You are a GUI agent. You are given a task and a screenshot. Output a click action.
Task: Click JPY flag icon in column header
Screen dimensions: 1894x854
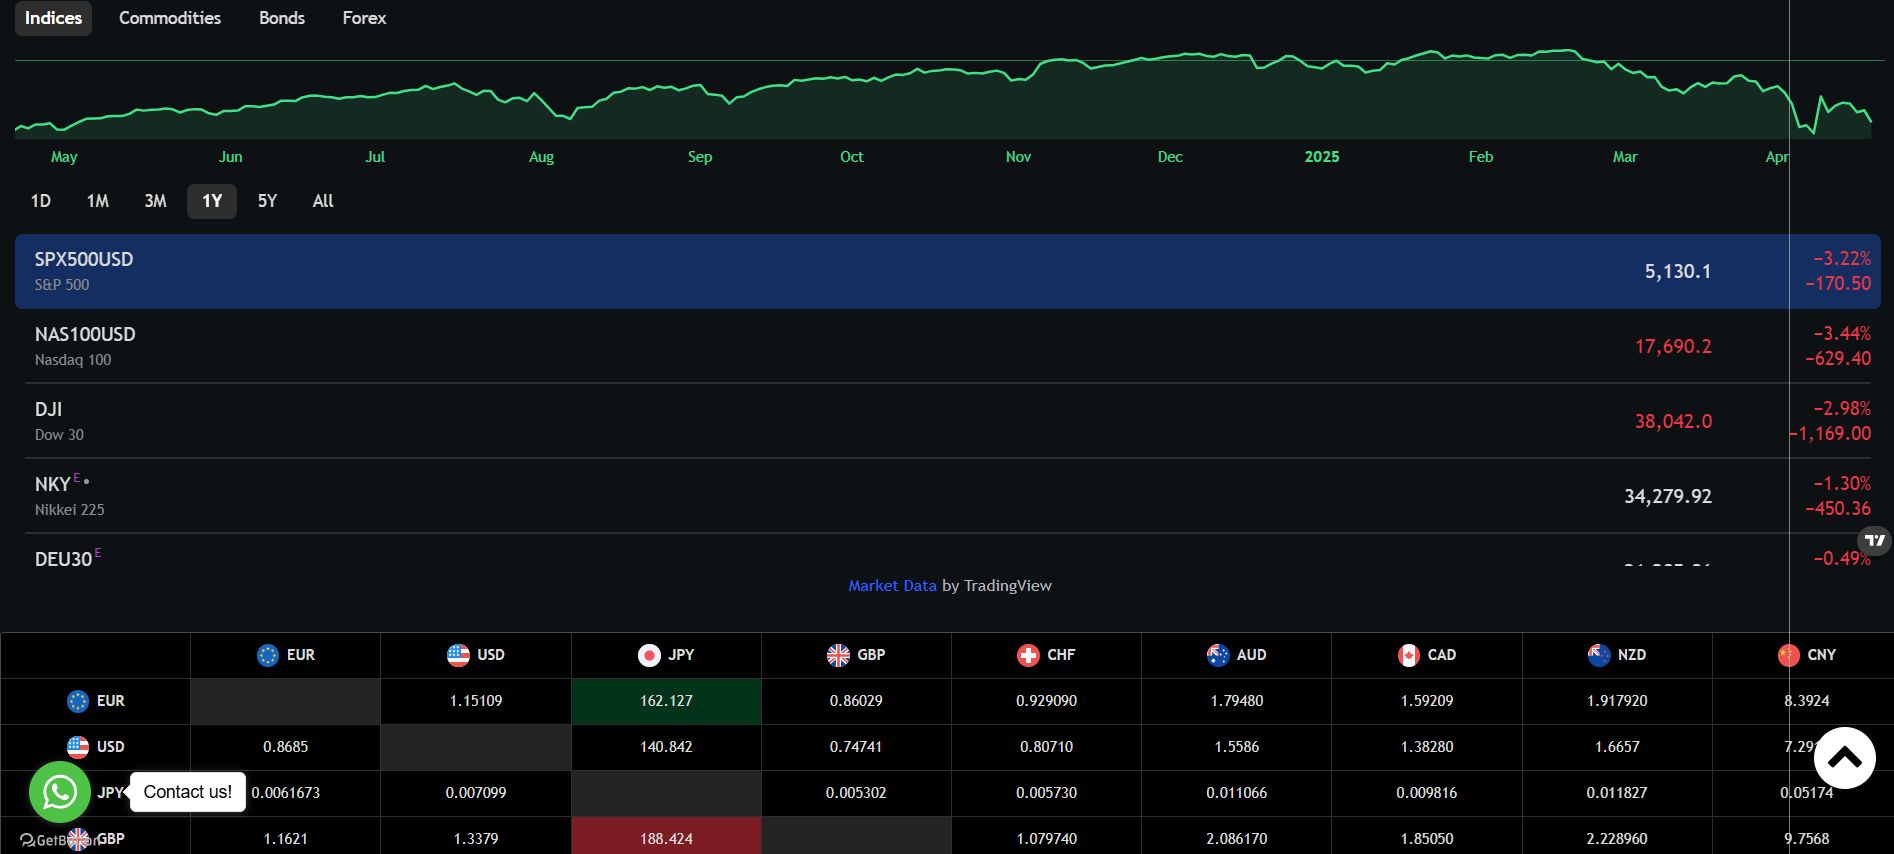649,655
